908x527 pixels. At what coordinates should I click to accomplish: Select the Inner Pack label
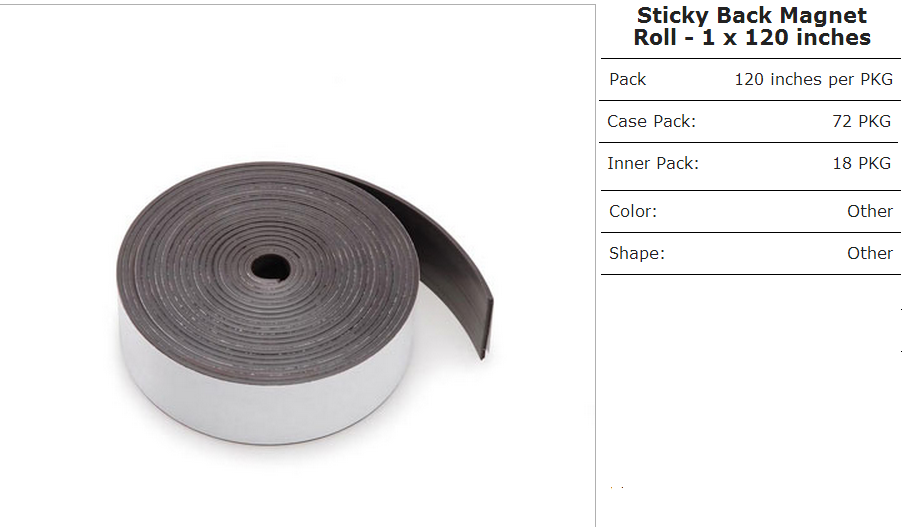click(x=653, y=164)
